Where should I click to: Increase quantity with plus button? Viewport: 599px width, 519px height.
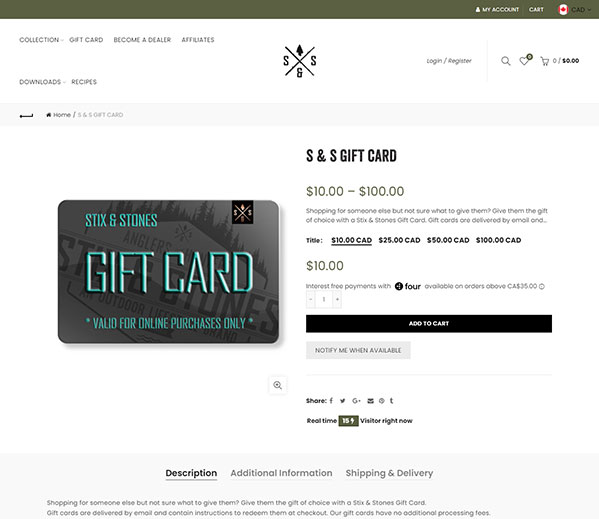pyautogui.click(x=337, y=299)
